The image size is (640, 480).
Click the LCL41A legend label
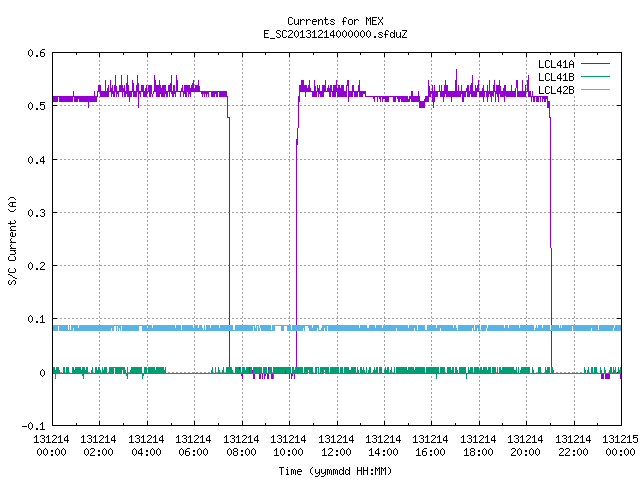pyautogui.click(x=556, y=64)
